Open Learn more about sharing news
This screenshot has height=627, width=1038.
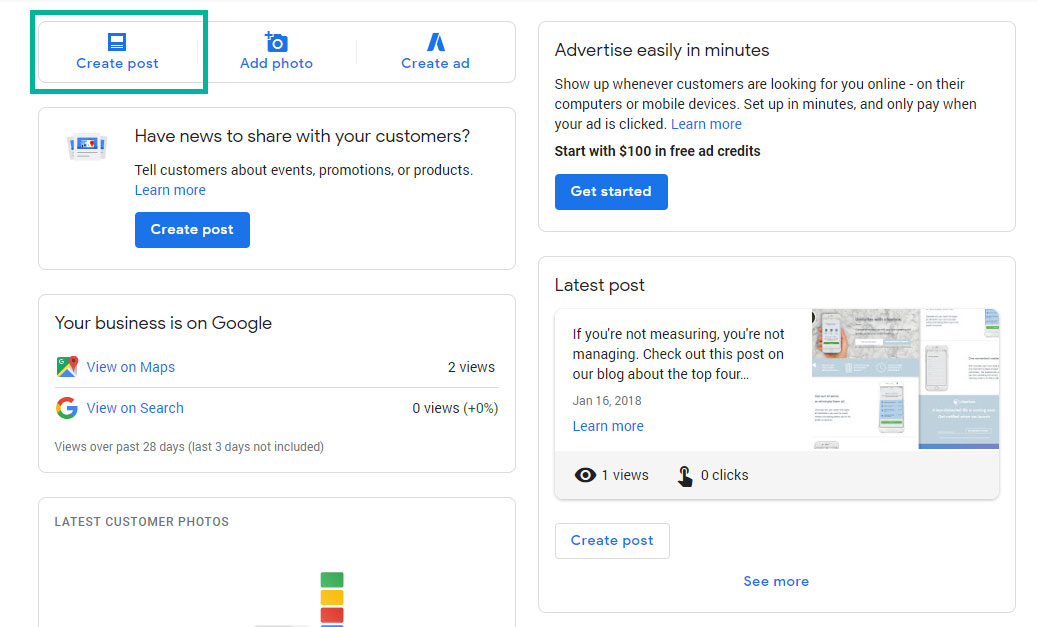click(x=169, y=189)
